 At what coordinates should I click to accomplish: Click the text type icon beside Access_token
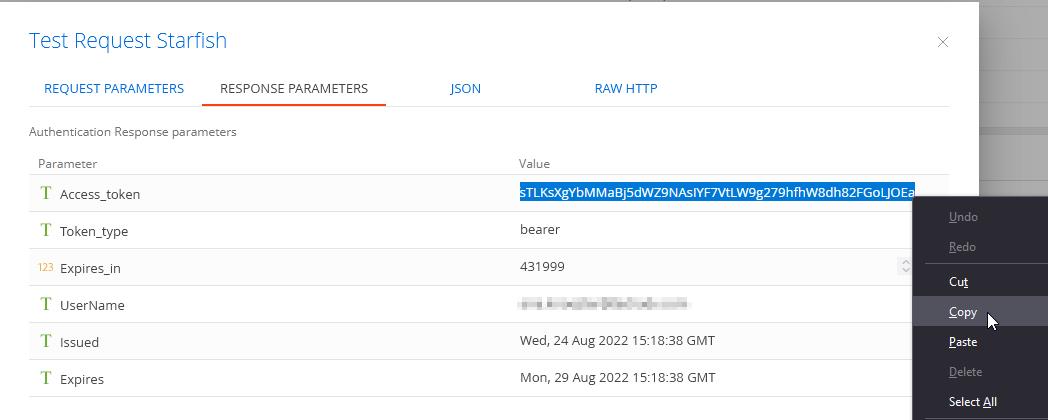click(45, 193)
